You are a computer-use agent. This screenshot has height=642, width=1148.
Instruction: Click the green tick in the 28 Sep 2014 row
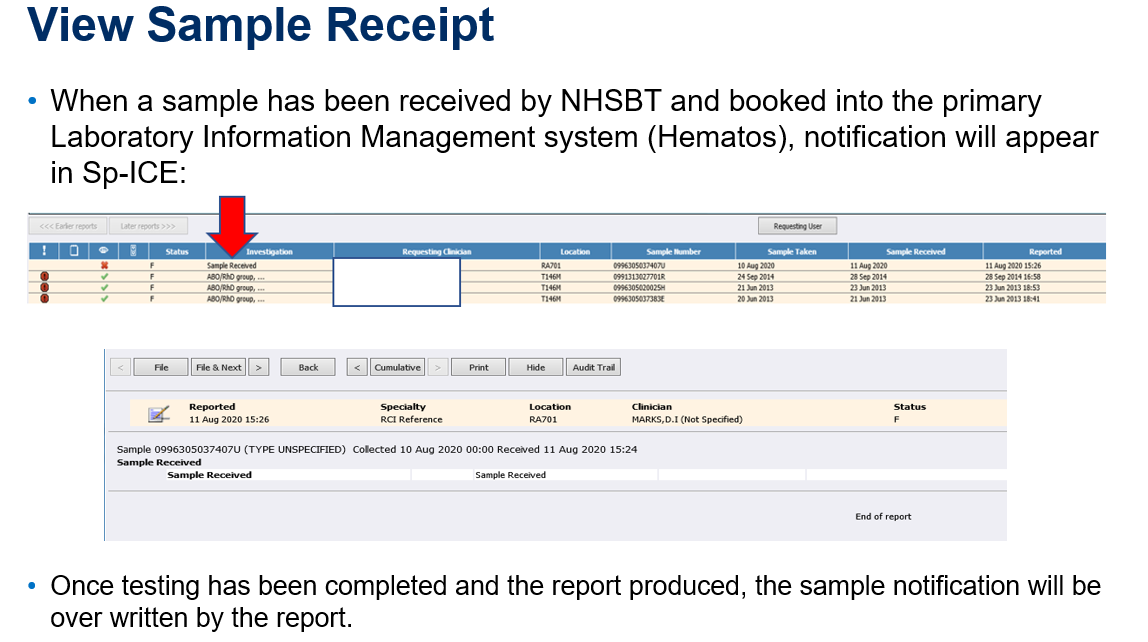coord(104,277)
